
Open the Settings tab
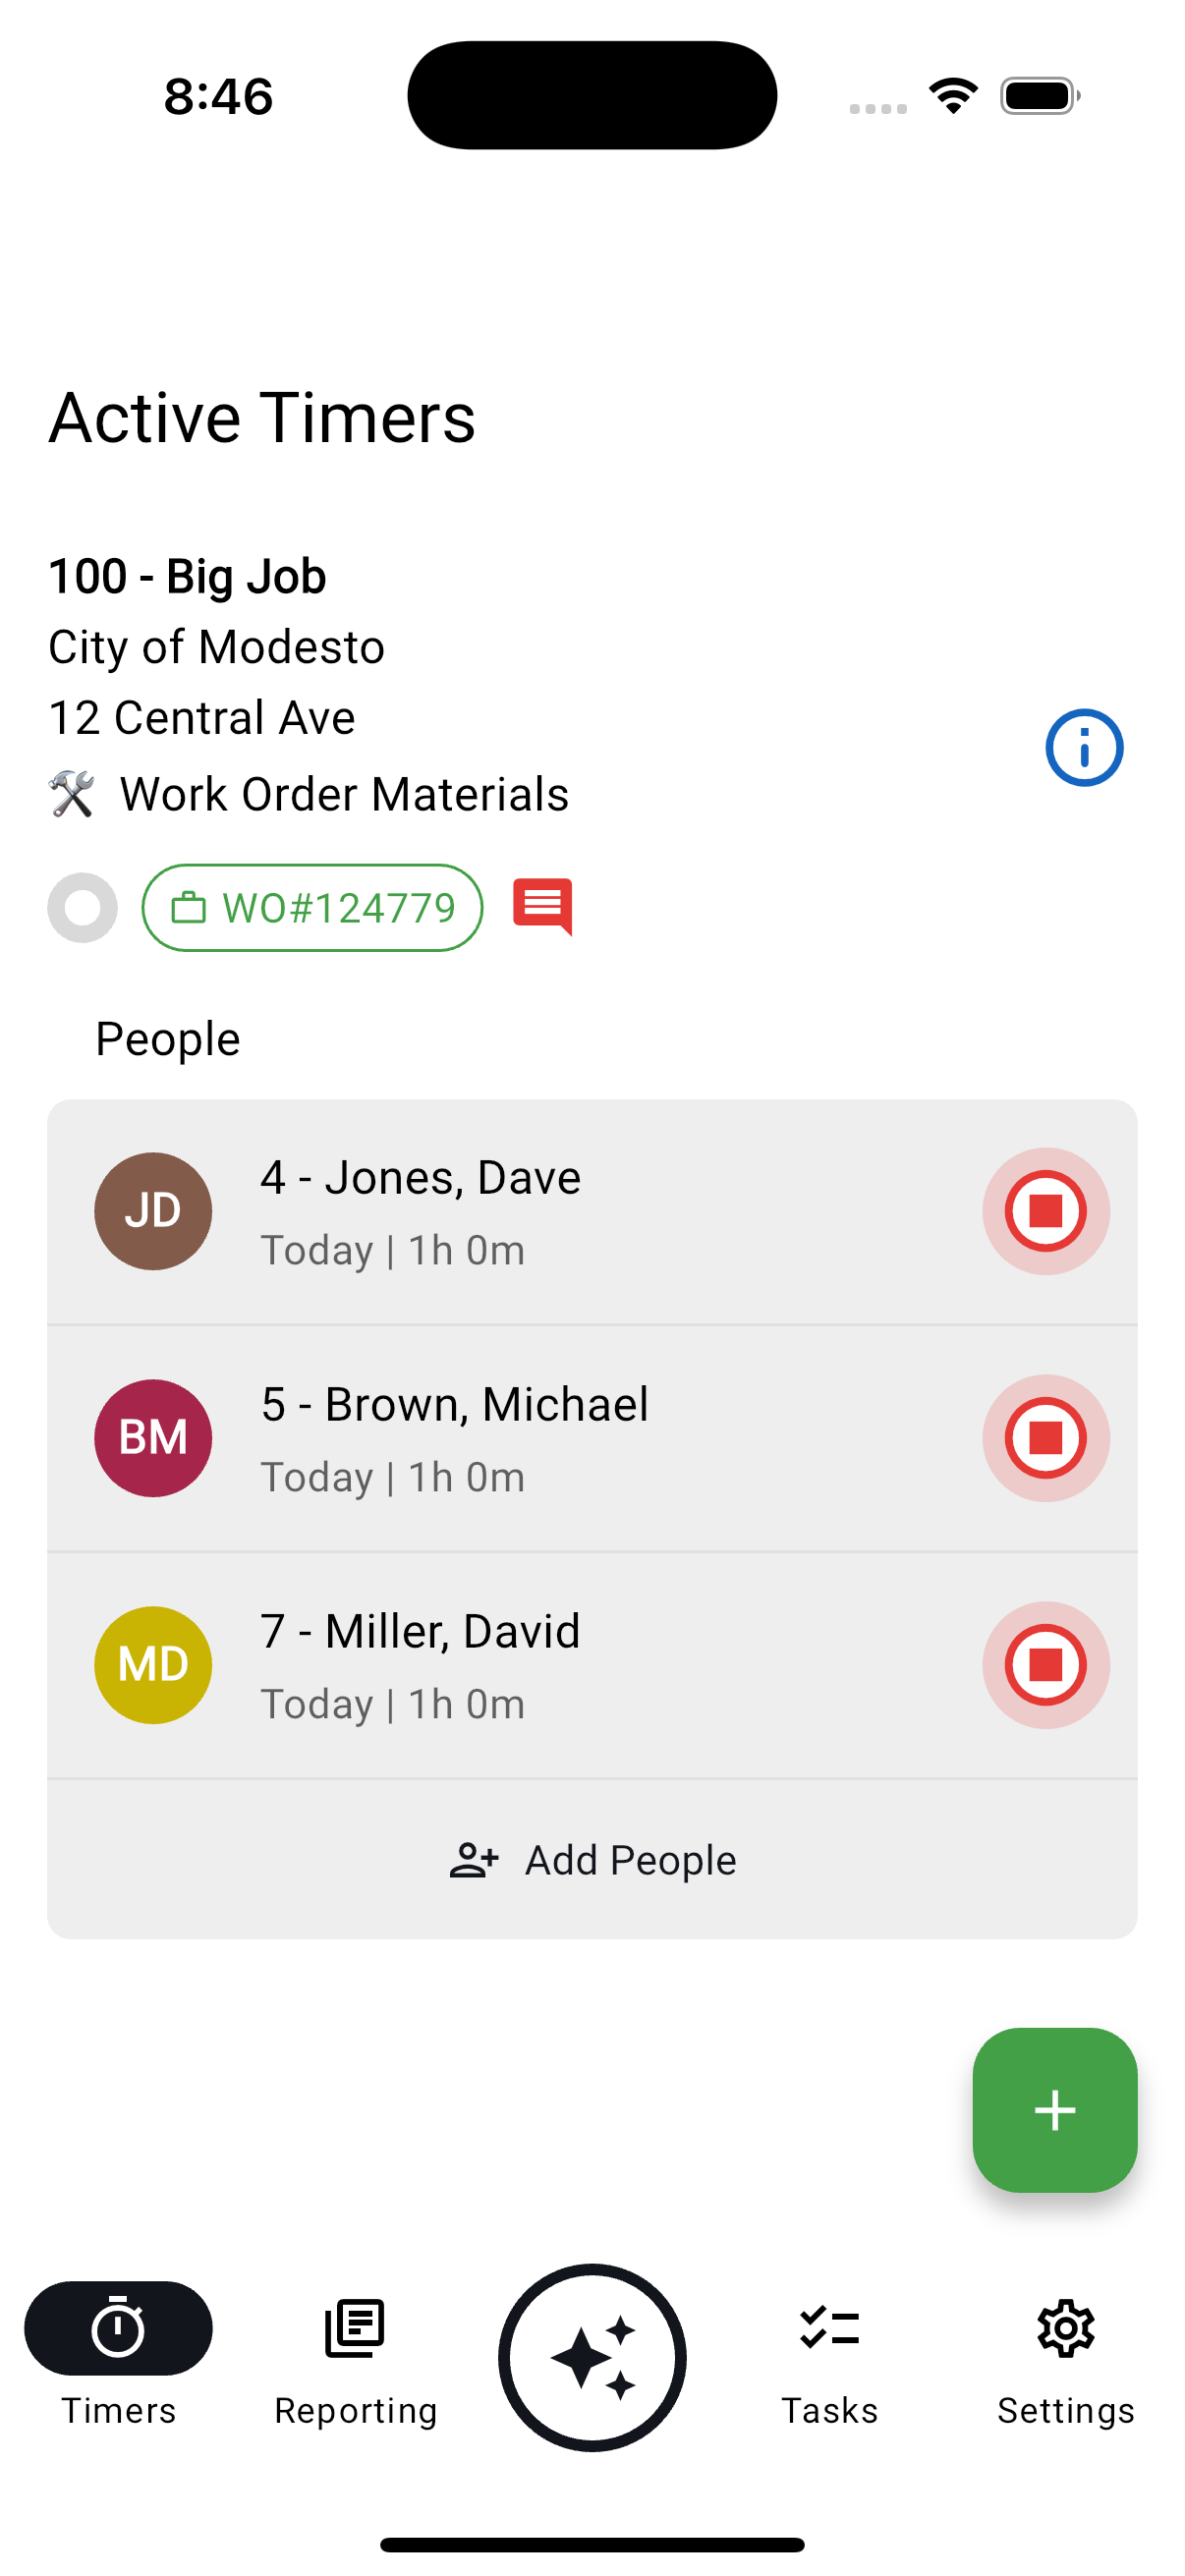point(1065,2354)
